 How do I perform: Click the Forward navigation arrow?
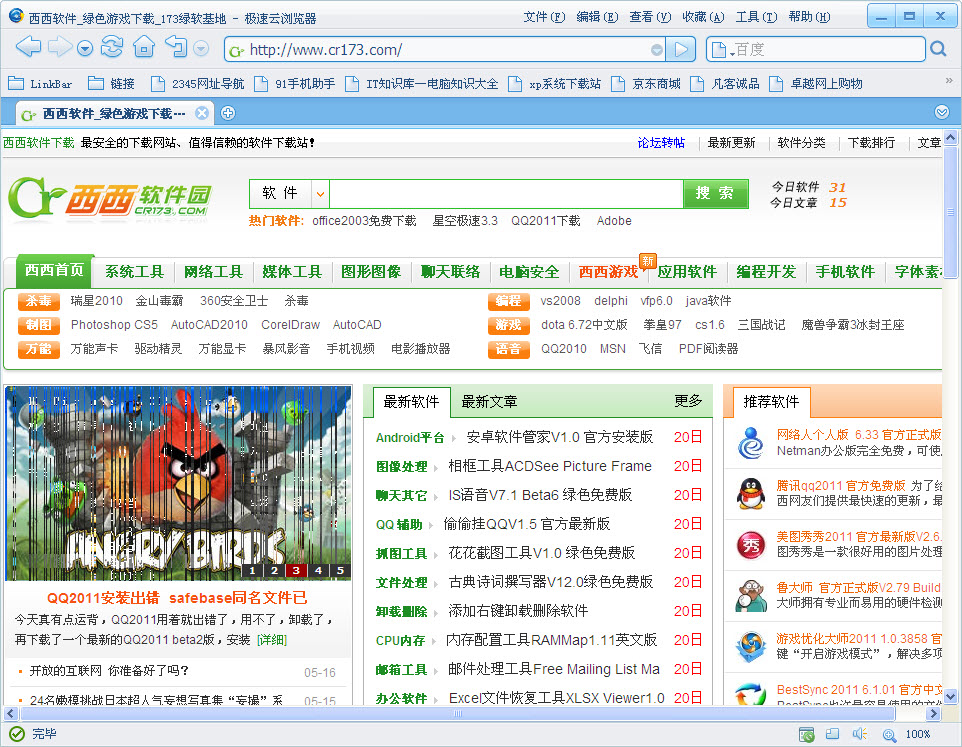pyautogui.click(x=60, y=47)
